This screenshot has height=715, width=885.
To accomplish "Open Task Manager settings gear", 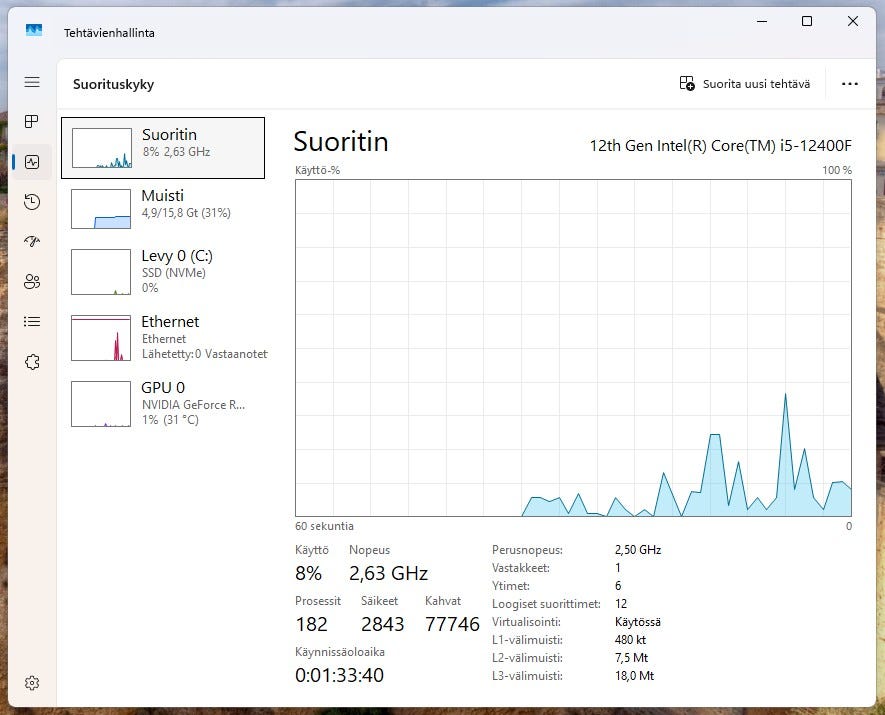I will 32,683.
